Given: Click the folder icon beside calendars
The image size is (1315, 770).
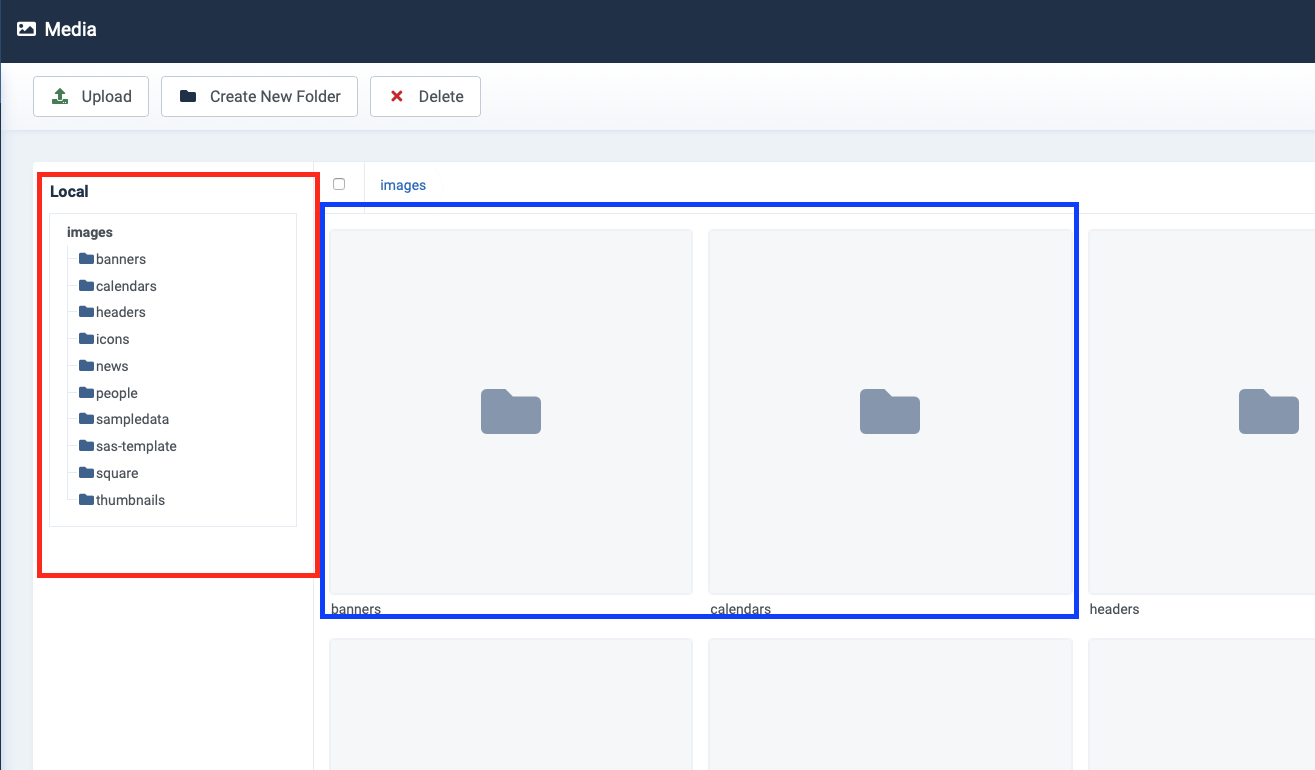Looking at the screenshot, I should (86, 286).
